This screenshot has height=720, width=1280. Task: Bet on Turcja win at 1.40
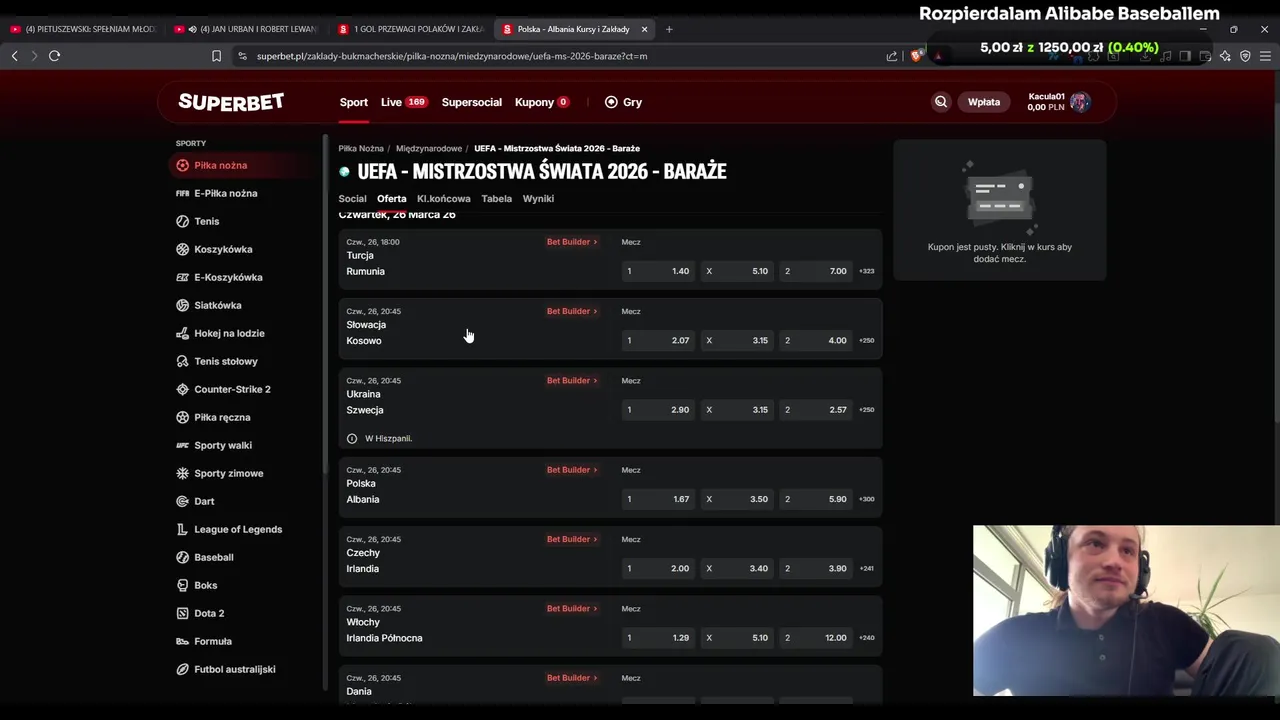[658, 271]
